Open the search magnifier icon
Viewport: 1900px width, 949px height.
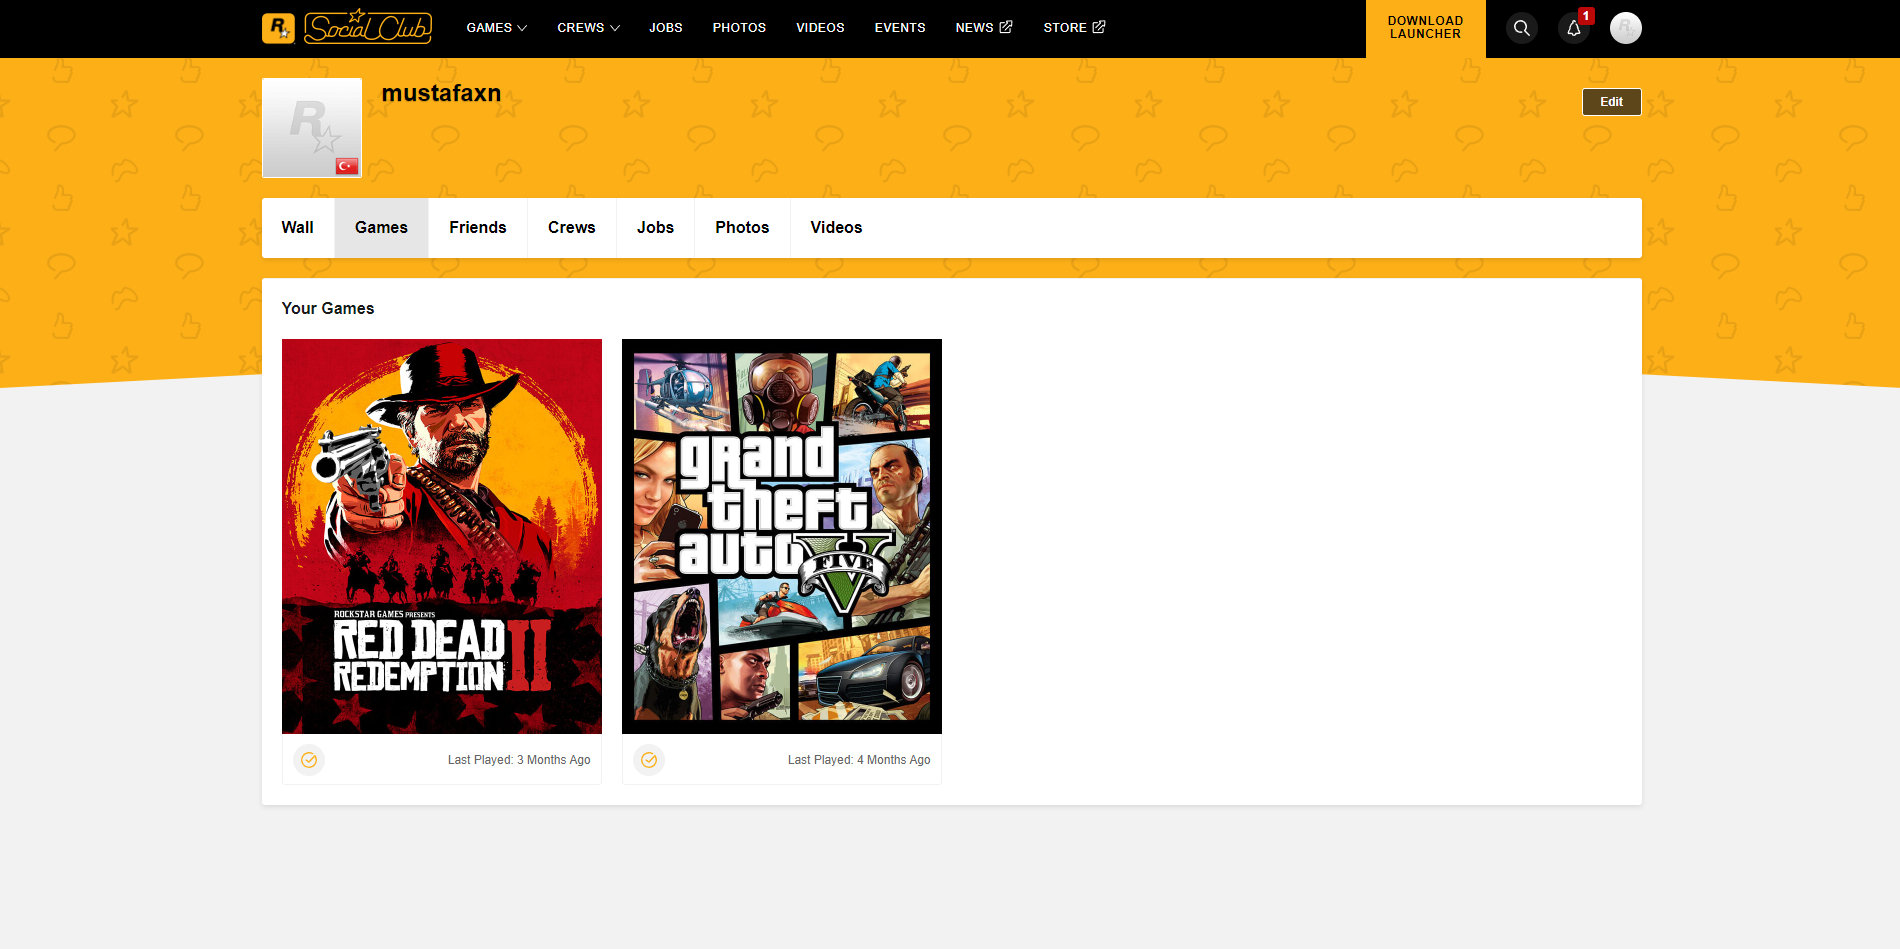[1522, 28]
